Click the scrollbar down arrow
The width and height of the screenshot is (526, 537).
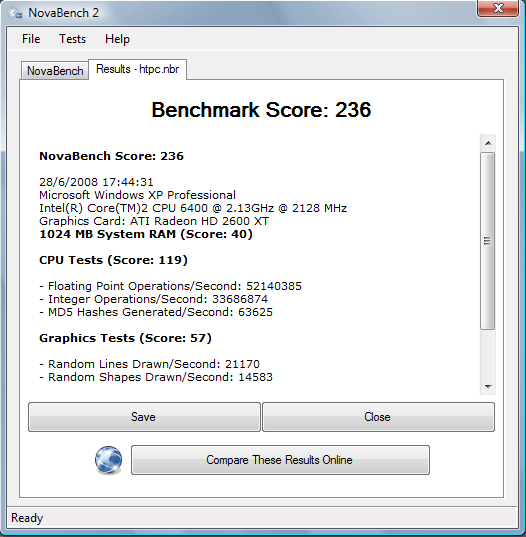pyautogui.click(x=488, y=387)
